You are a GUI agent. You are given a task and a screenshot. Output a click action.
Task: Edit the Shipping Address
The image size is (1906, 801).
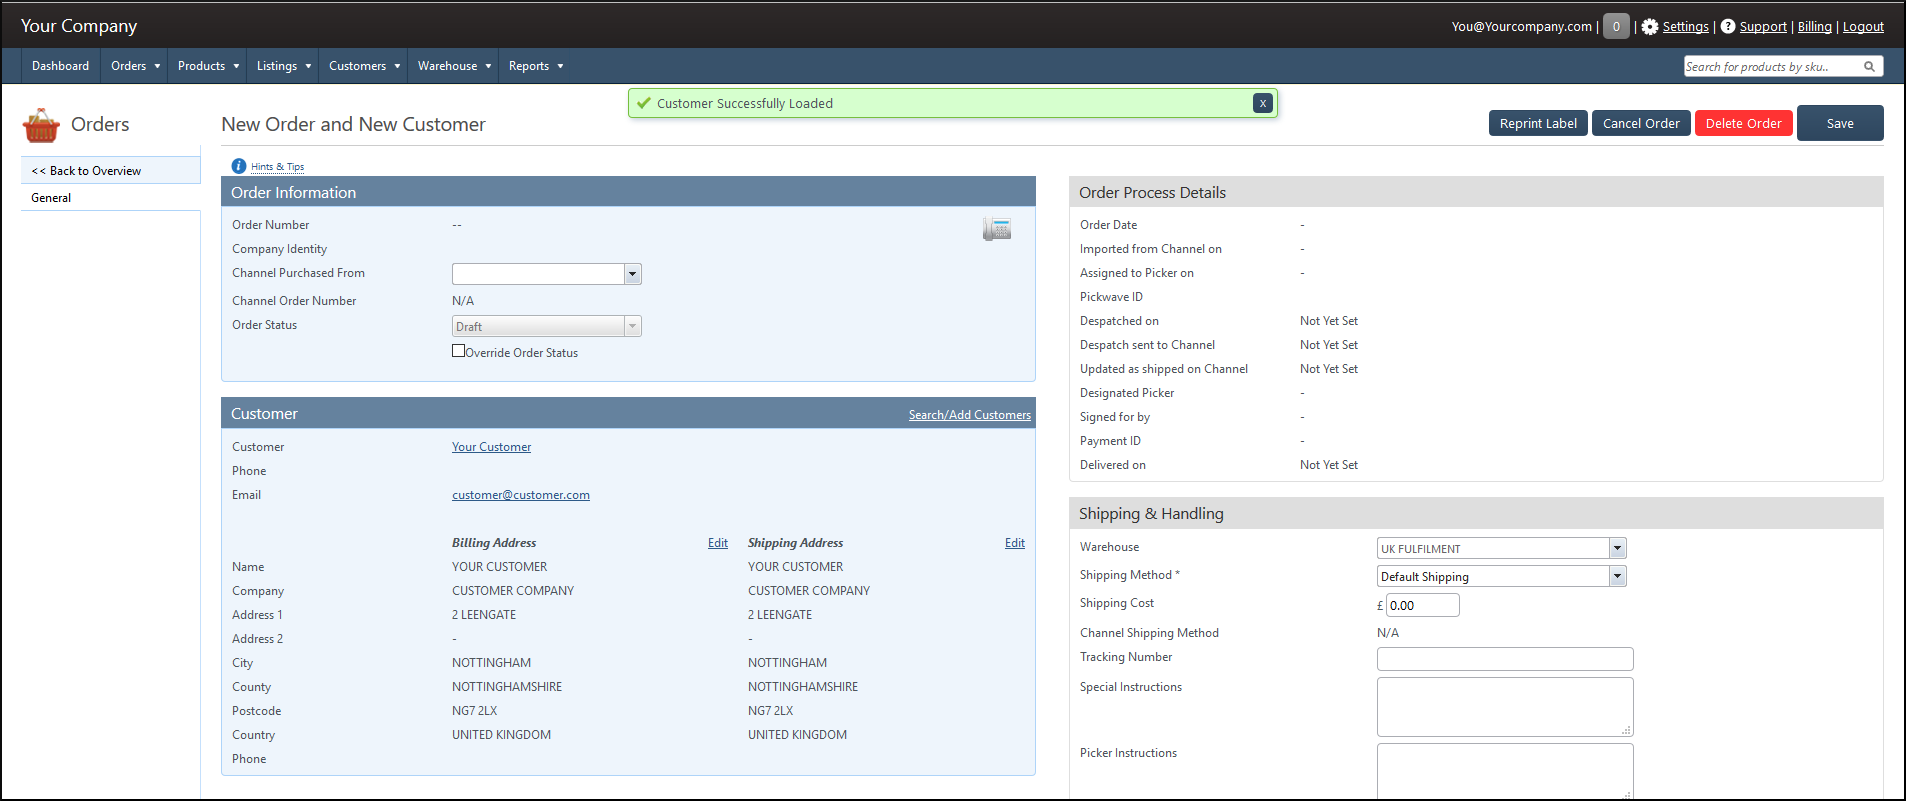(1015, 543)
